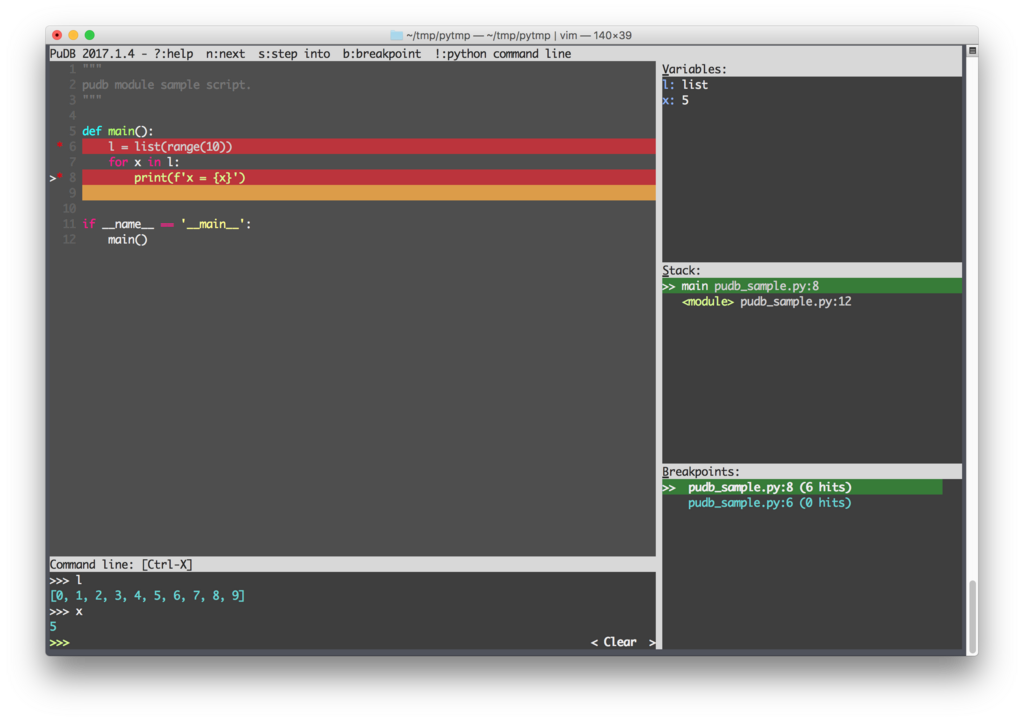Click the breakpoint marker on line 8
This screenshot has width=1024, height=721.
(x=59, y=176)
